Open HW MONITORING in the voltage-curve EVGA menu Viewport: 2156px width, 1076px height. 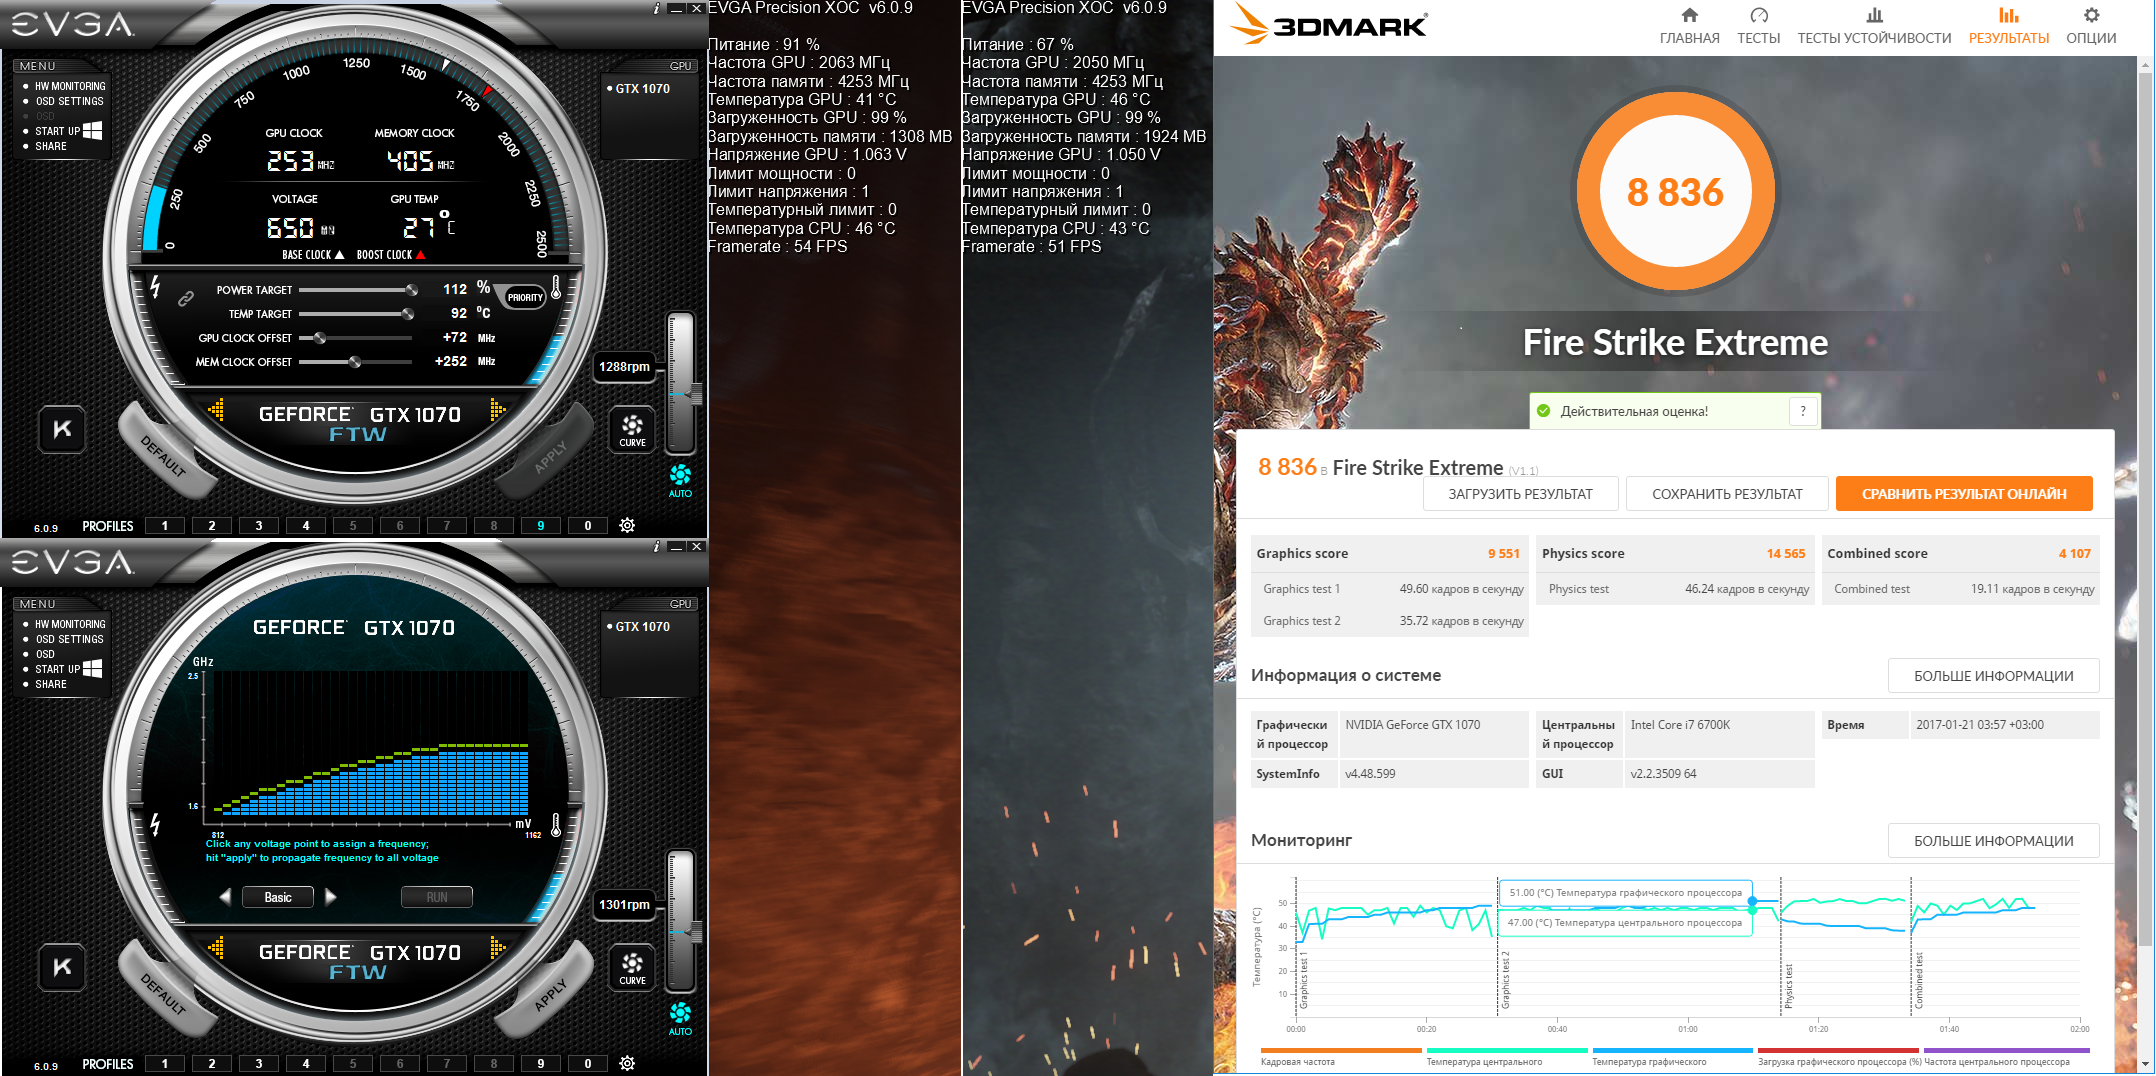click(x=70, y=625)
